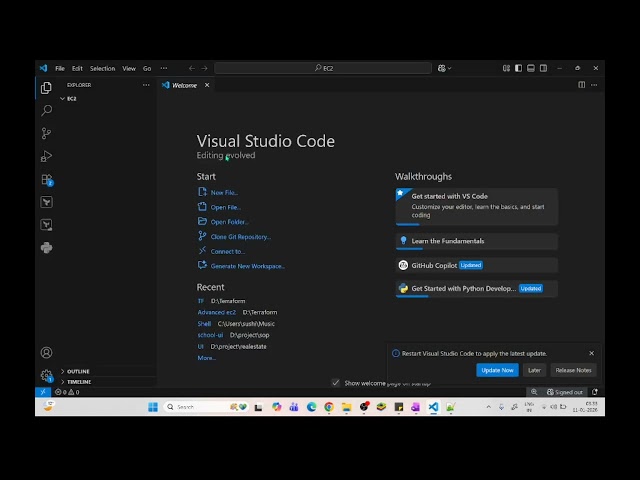Open editor More Actions ellipsis
Screen dimensions: 640x480
pos(594,85)
